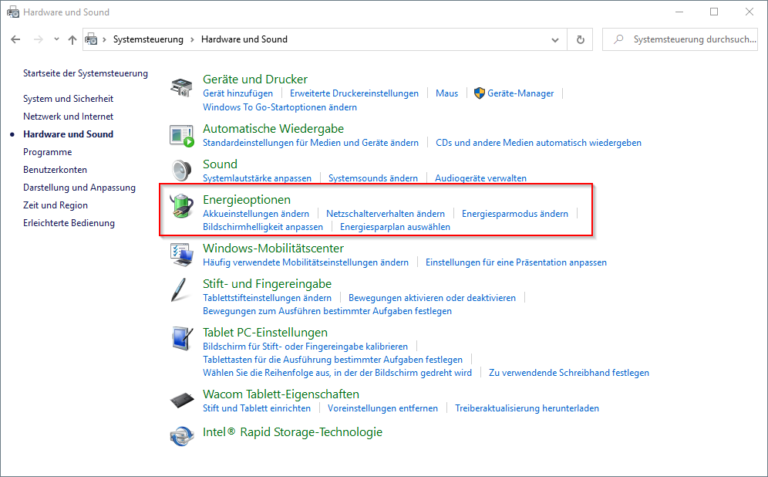
Task: Click CDs und andere Medien automatisch wiedergeben
Action: [538, 143]
